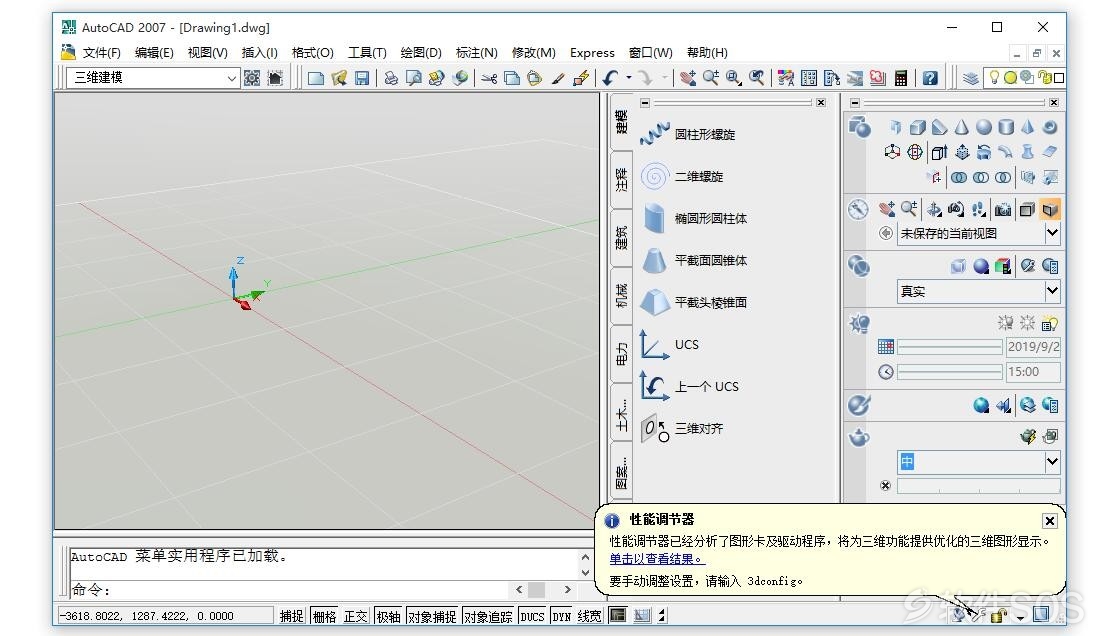The height and width of the screenshot is (636, 1101).
Task: Switch to the 建模 palette tab
Action: coord(621,121)
